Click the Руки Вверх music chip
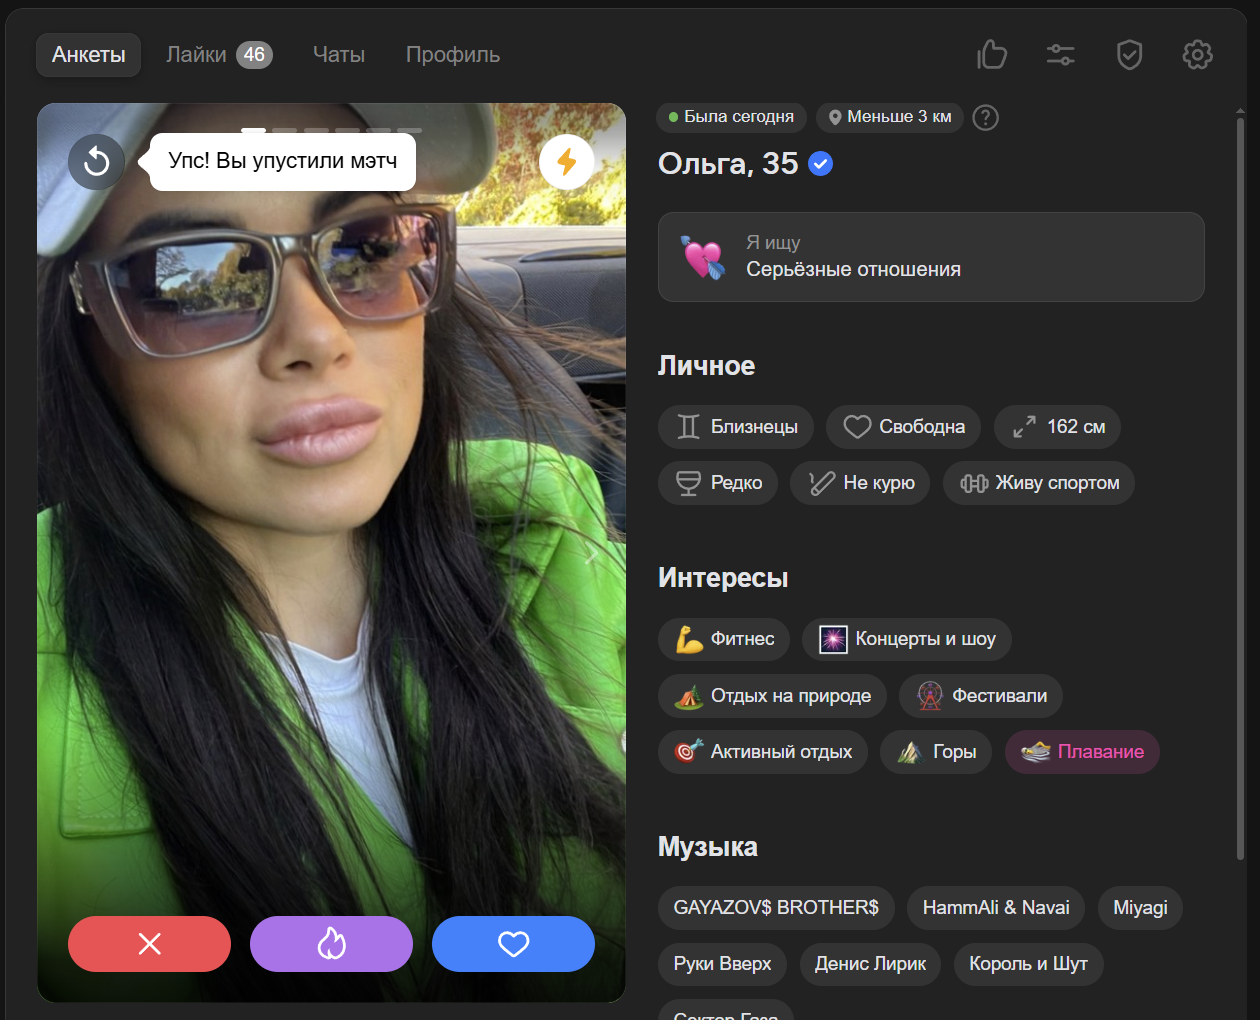The width and height of the screenshot is (1260, 1020). pyautogui.click(x=722, y=964)
